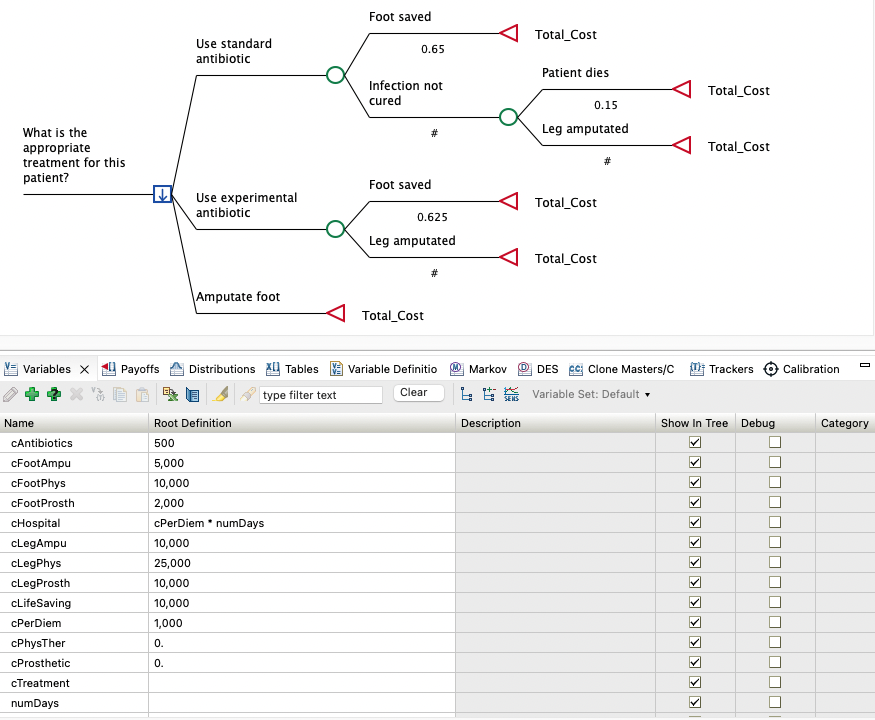This screenshot has height=720, width=875.
Task: Click the book-style variable report icon
Action: 193,393
